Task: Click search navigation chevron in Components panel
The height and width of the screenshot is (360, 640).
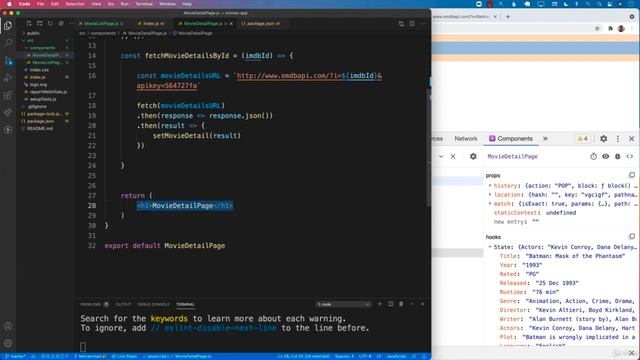Action: [441, 156]
